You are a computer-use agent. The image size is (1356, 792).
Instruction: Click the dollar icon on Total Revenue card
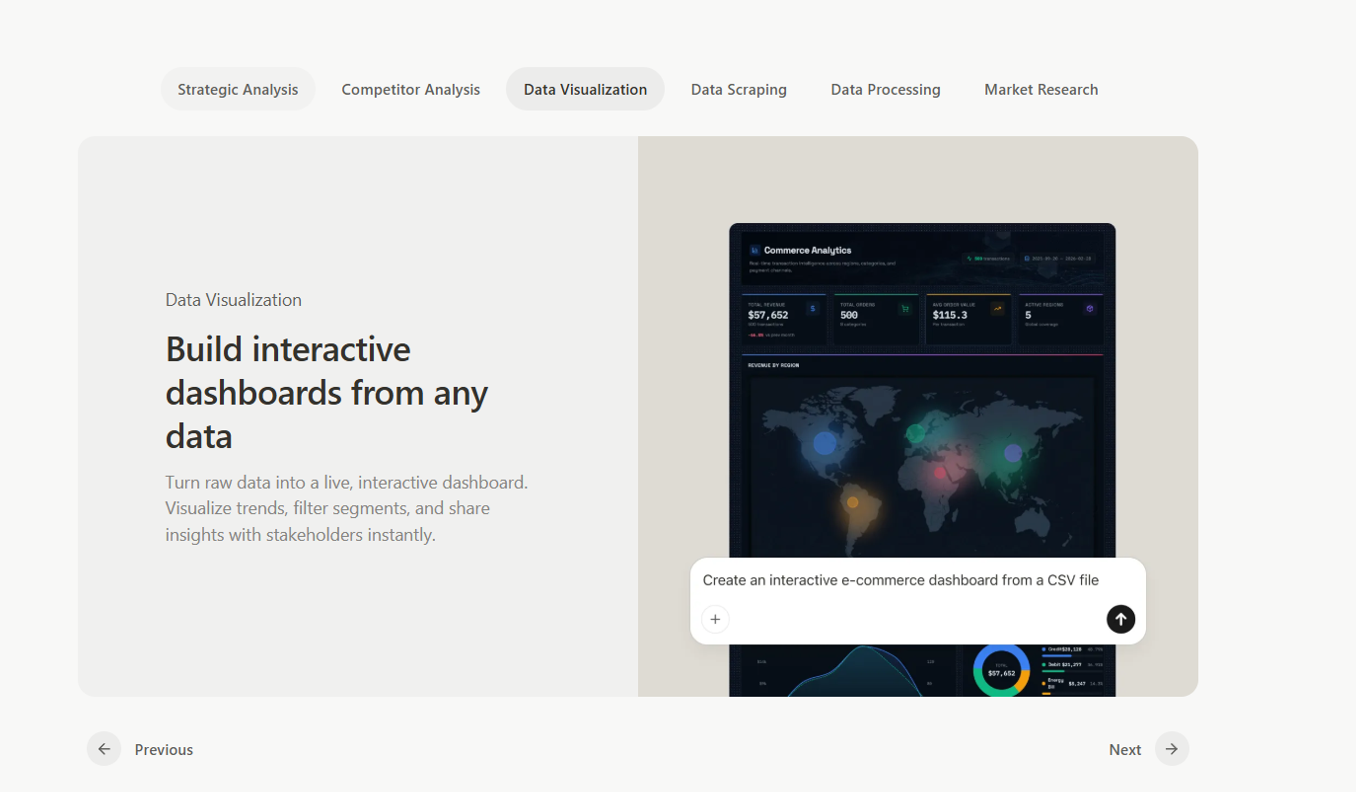pyautogui.click(x=812, y=309)
